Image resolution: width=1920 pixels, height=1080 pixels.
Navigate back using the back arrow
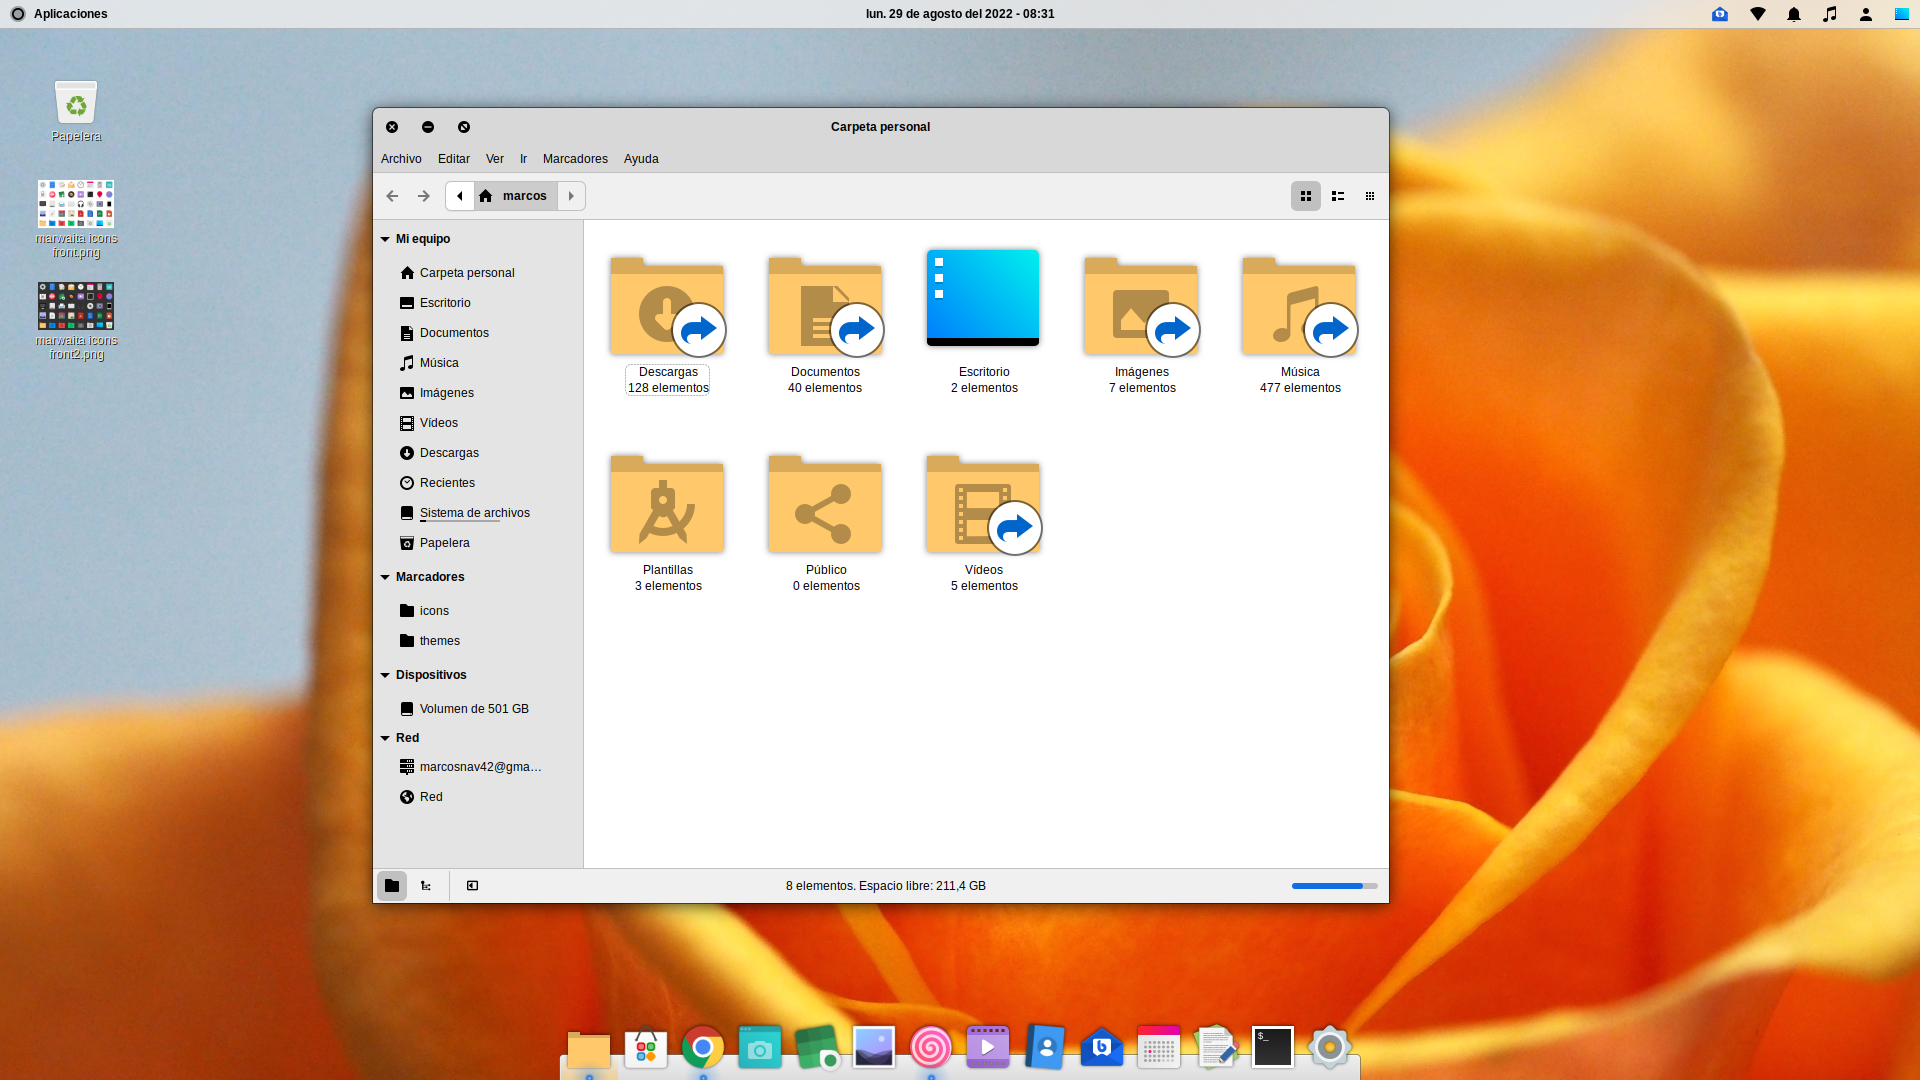tap(392, 195)
